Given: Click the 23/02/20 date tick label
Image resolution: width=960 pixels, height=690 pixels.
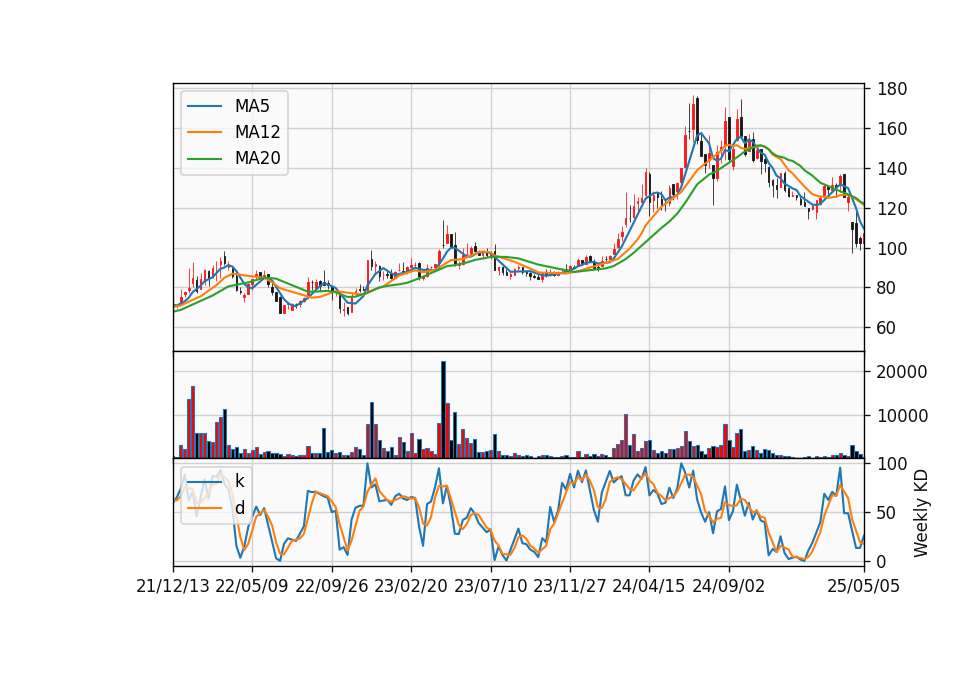Looking at the screenshot, I should click(x=411, y=587).
